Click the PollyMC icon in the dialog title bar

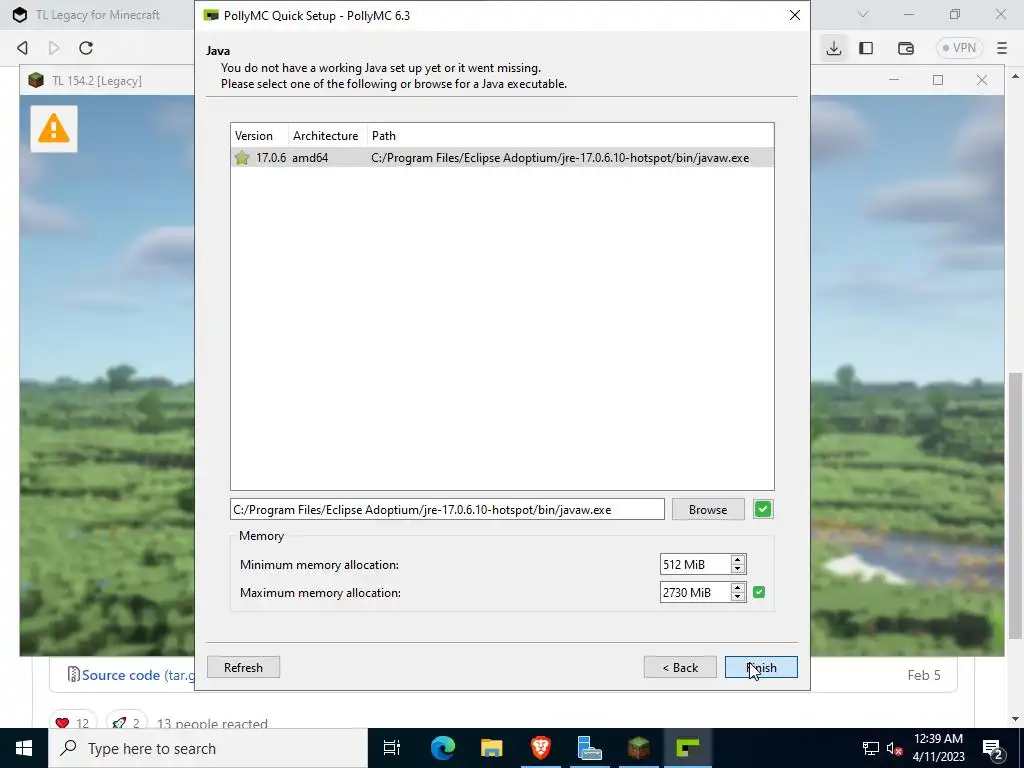pos(211,15)
